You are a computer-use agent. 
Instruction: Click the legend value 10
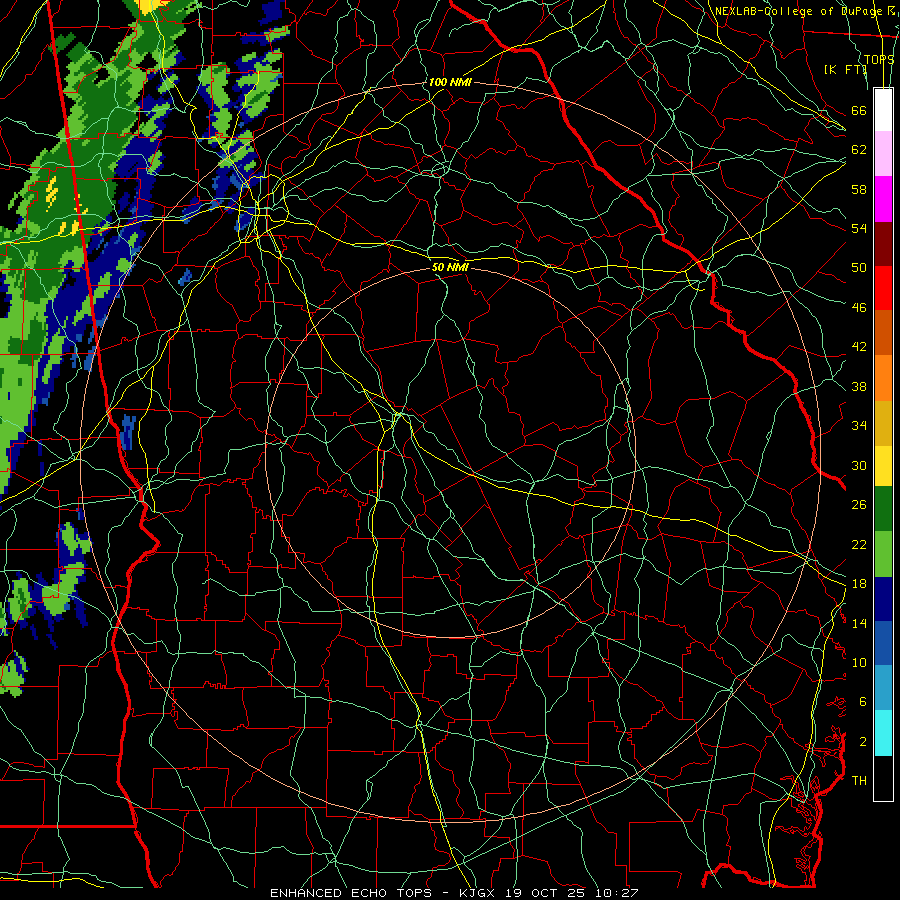tap(859, 663)
